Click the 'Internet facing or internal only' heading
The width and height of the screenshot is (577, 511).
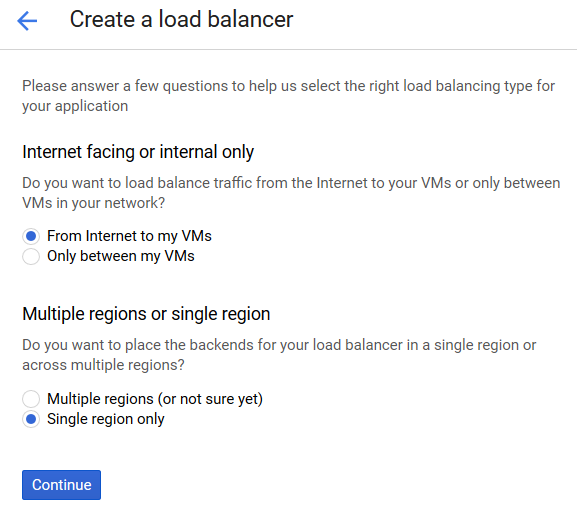pos(138,152)
